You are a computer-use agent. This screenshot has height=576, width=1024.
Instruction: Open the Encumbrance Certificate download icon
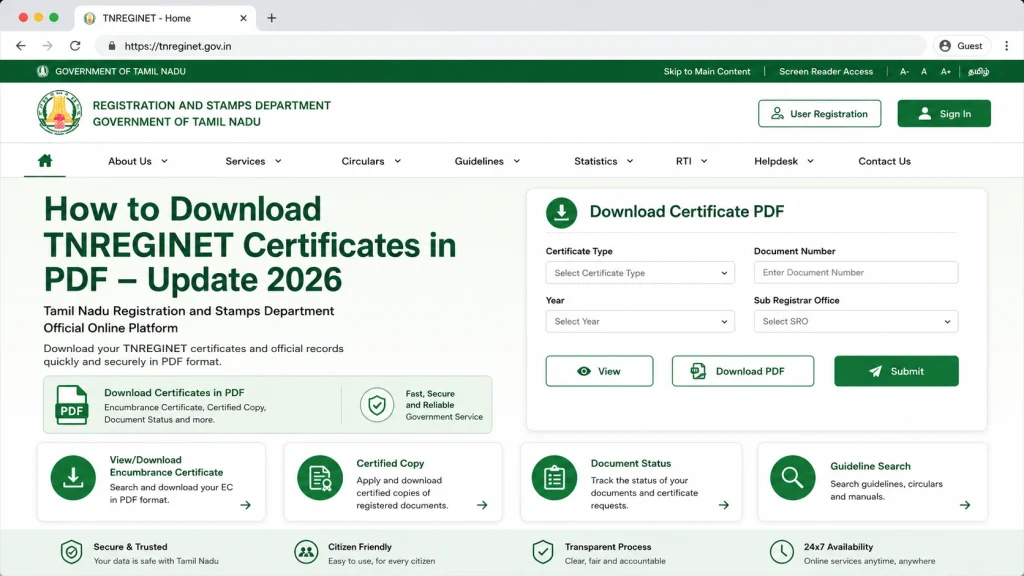(73, 477)
